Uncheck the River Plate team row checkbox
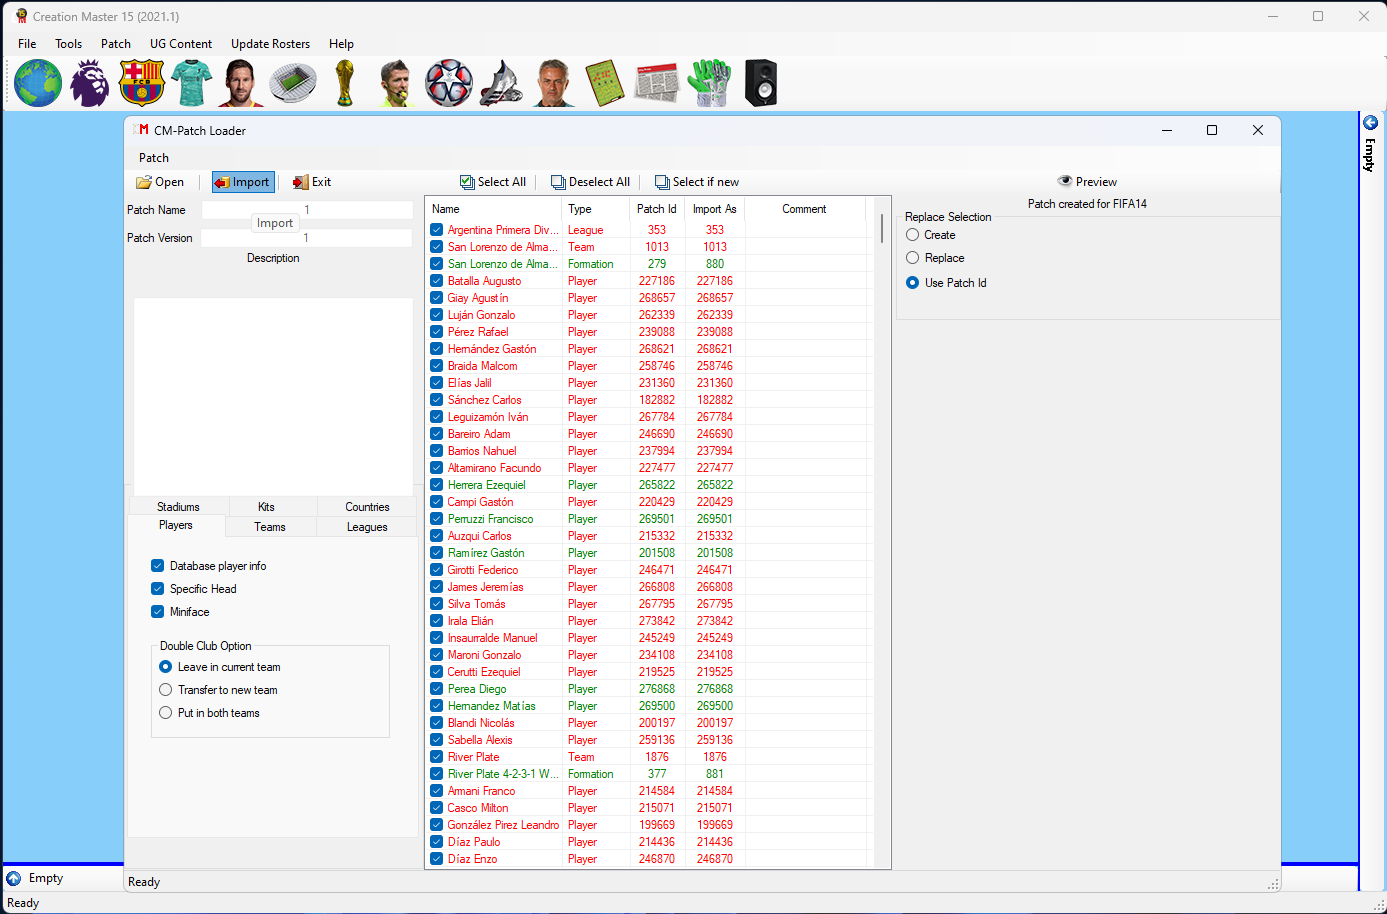 coord(437,757)
